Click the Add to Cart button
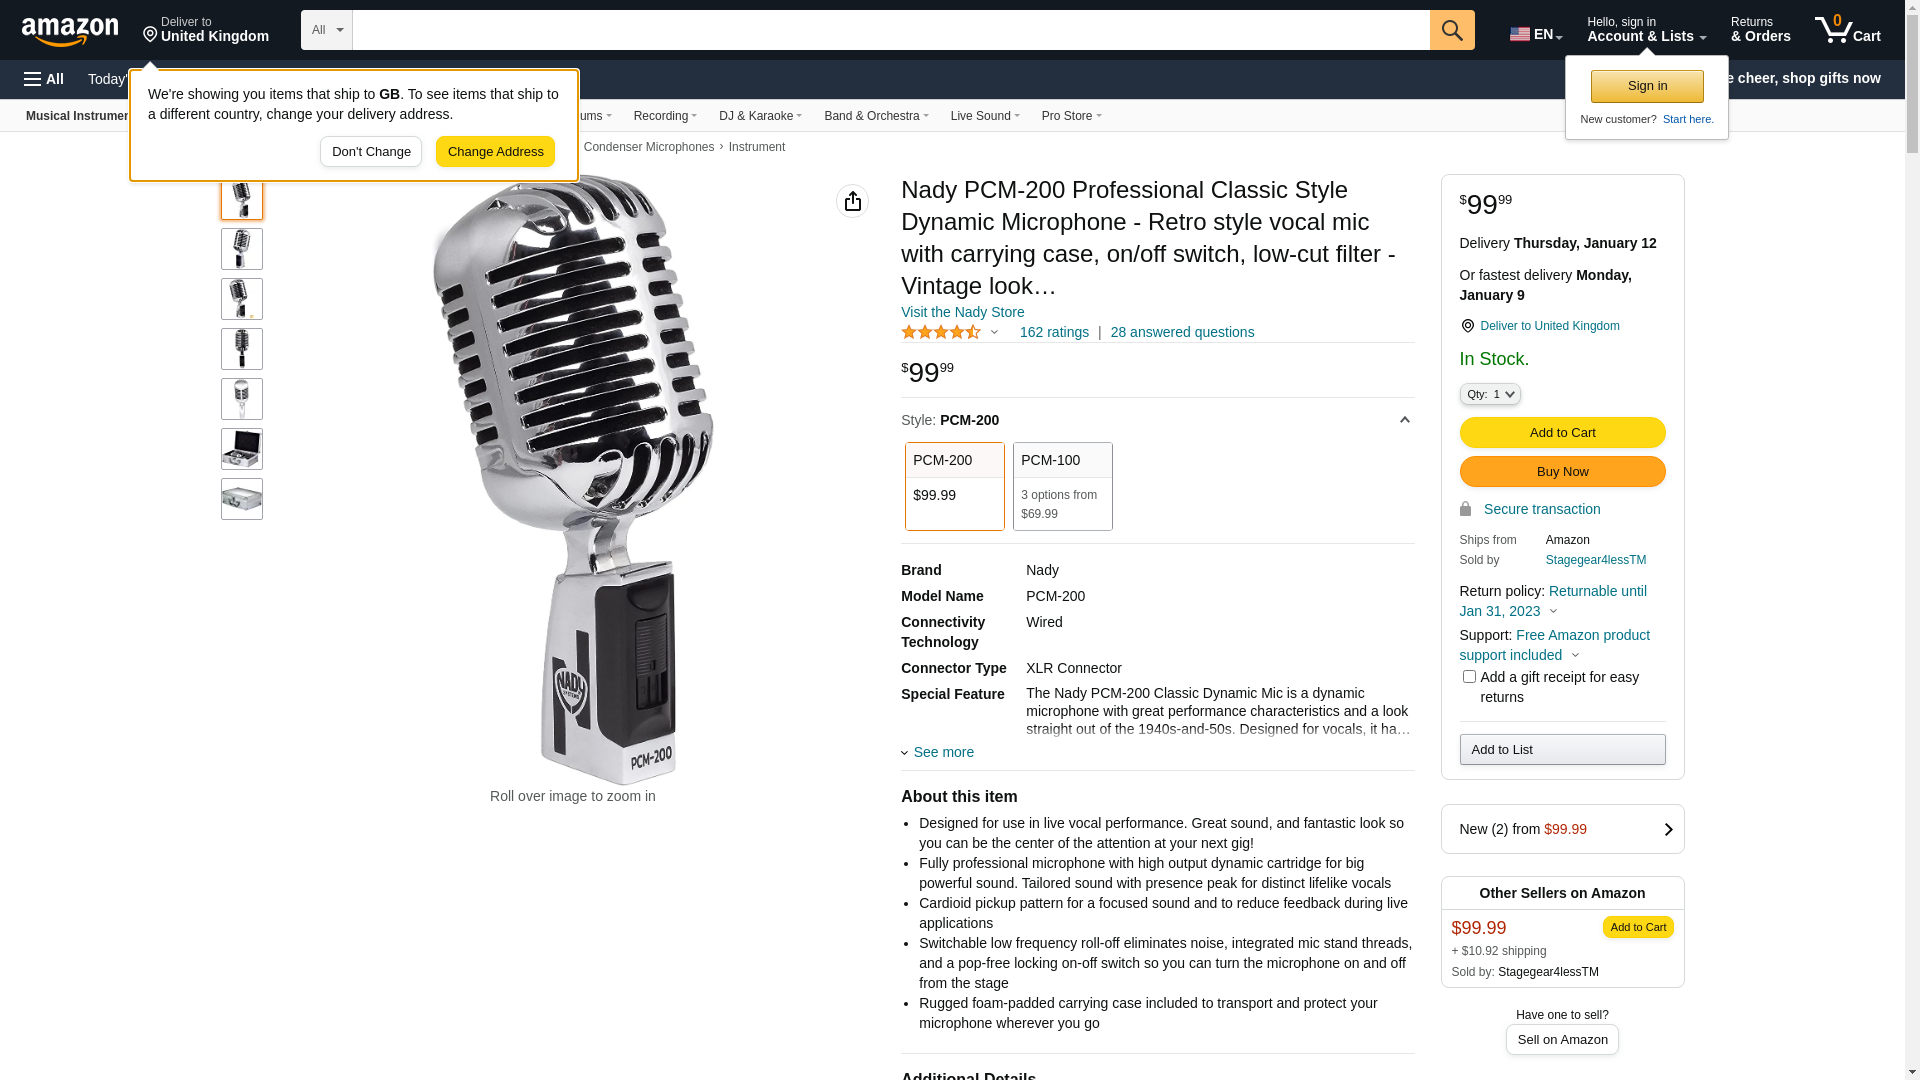Image resolution: width=1920 pixels, height=1080 pixels. [1562, 432]
